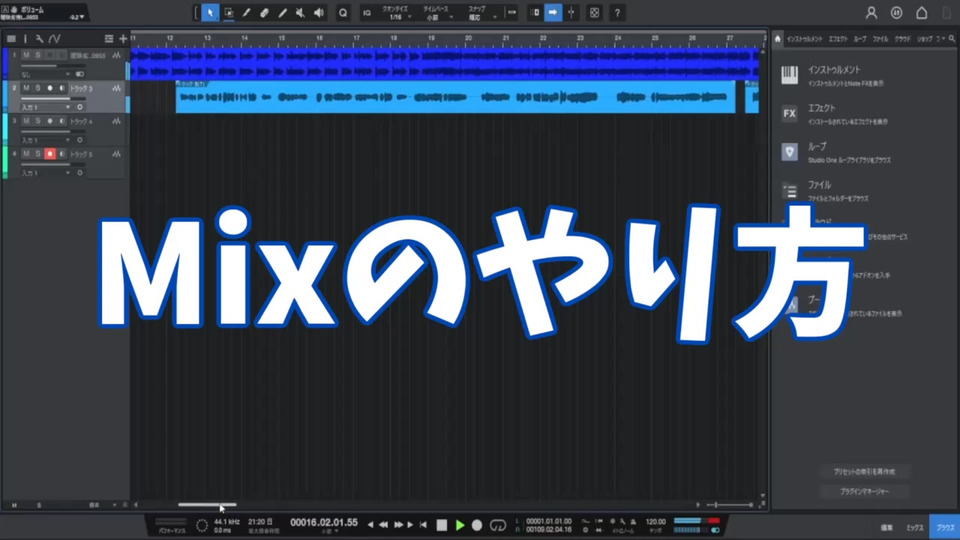Toggle monitor on トラック 4
This screenshot has height=540, width=960.
pos(61,121)
